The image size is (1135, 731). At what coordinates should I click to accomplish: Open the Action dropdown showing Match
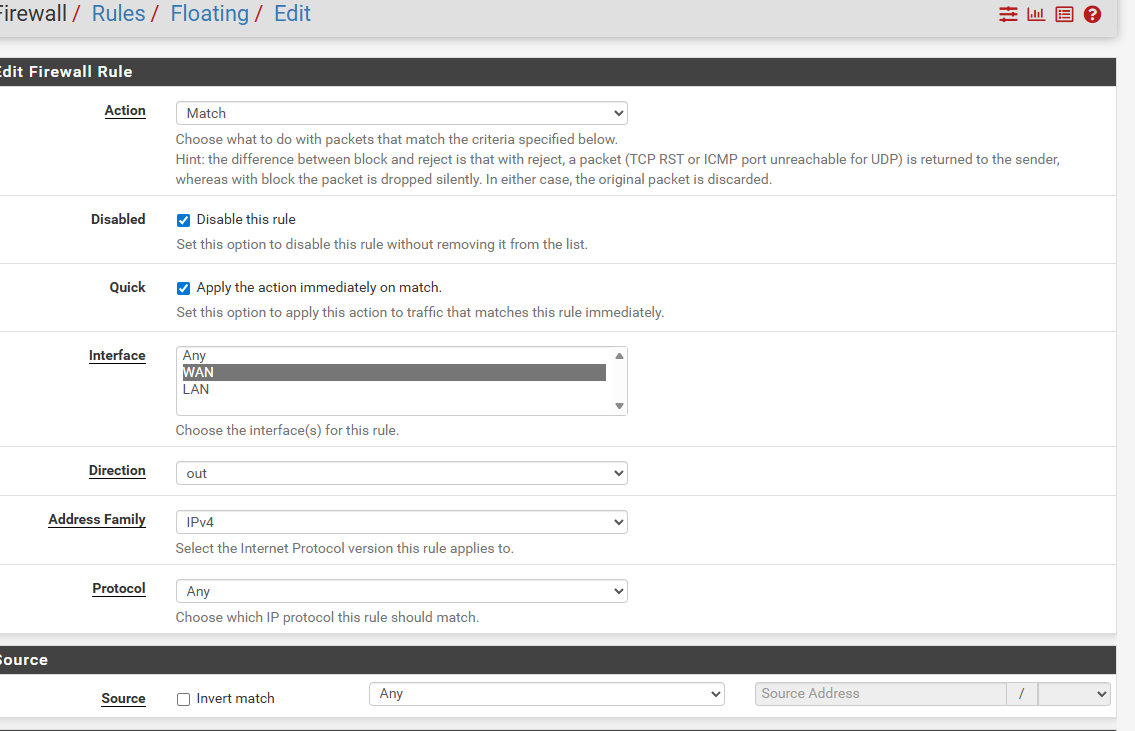coord(401,113)
